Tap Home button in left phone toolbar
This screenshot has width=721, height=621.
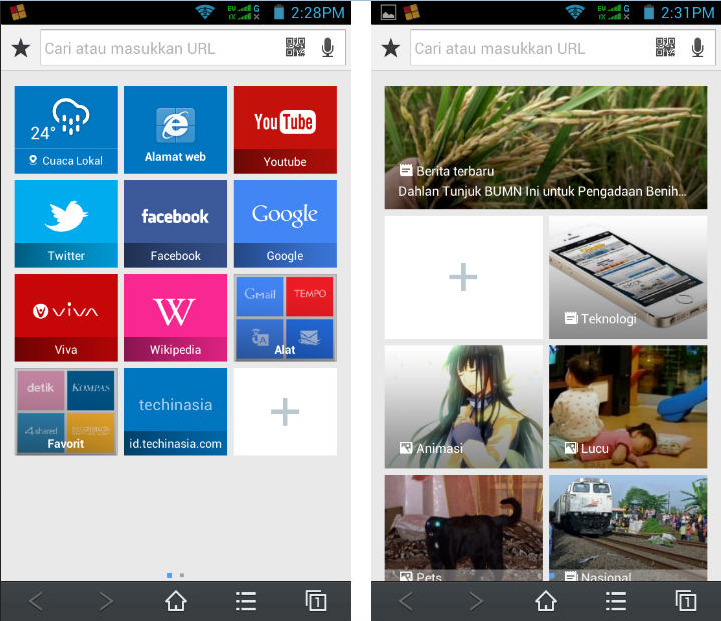[176, 601]
